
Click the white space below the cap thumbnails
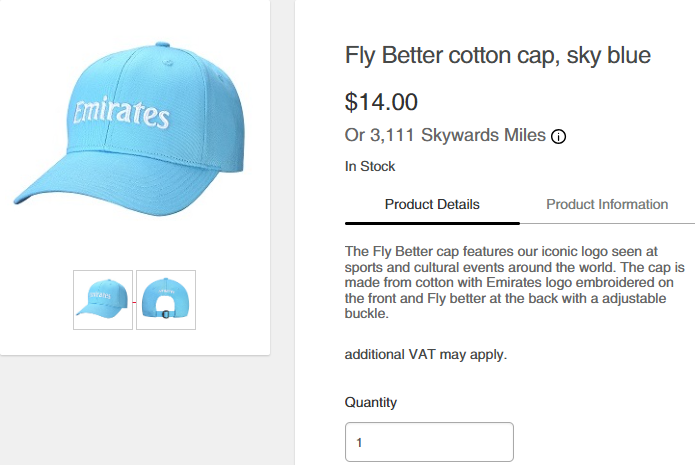click(x=135, y=342)
